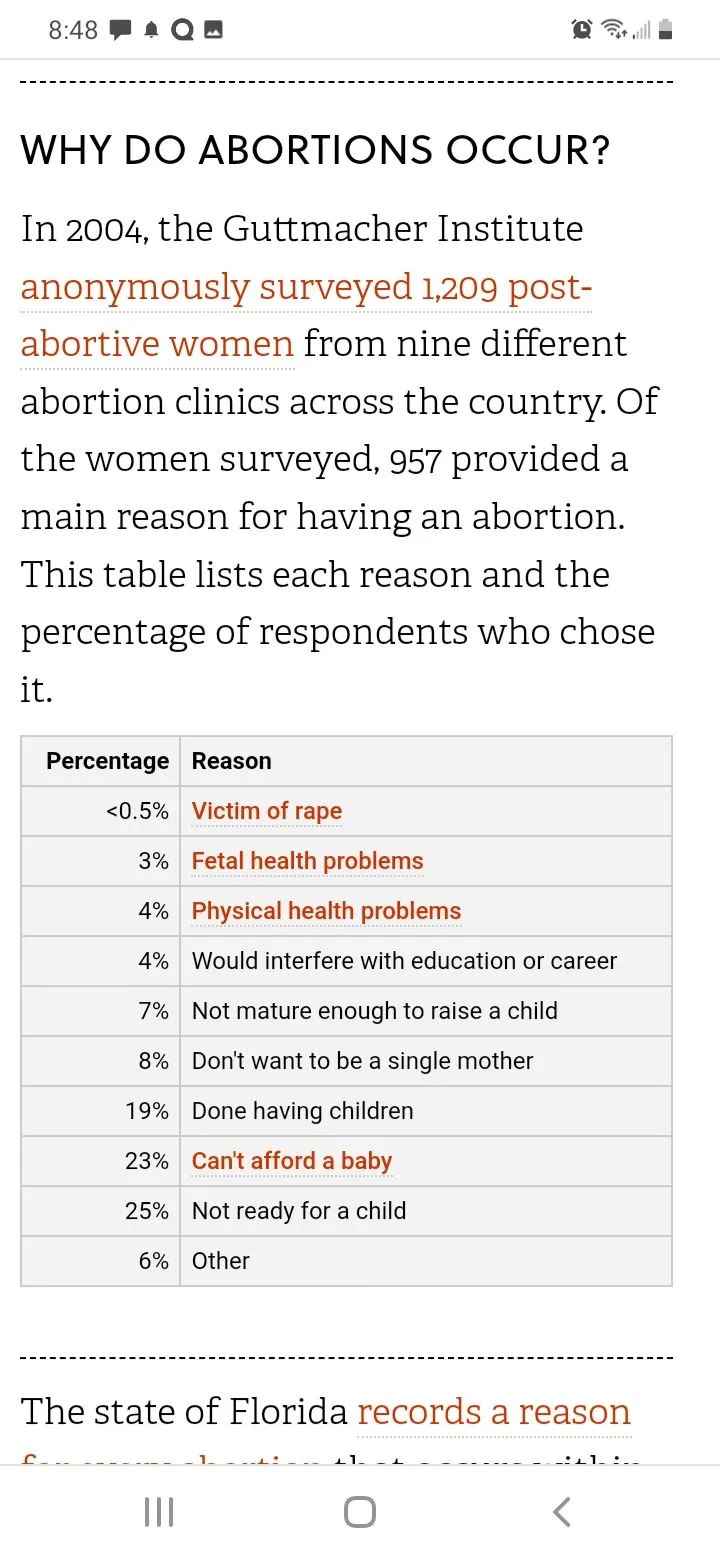The width and height of the screenshot is (720, 1560).
Task: Visit the "Can't afford a baby" link
Action: coord(292,1161)
